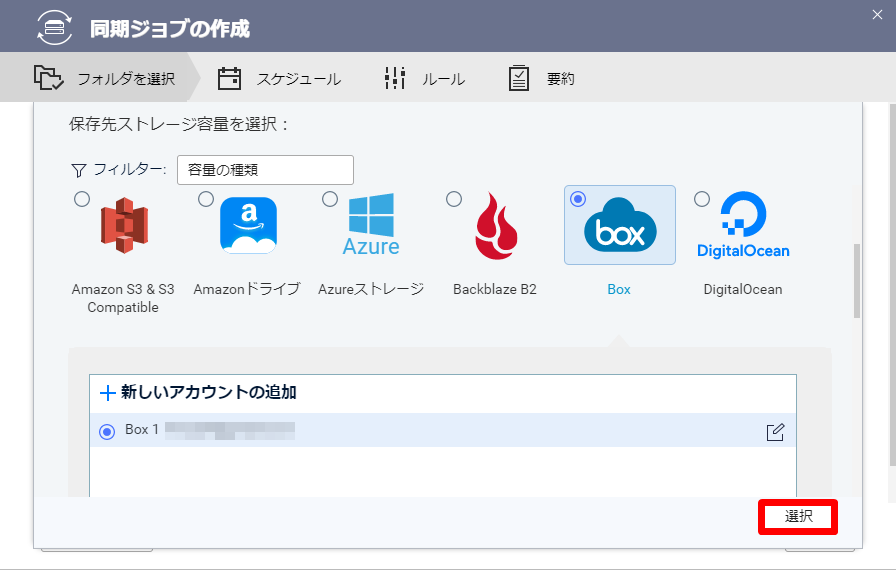This screenshot has height=571, width=896.
Task: Click the Amazon Drive logo
Action: click(249, 225)
